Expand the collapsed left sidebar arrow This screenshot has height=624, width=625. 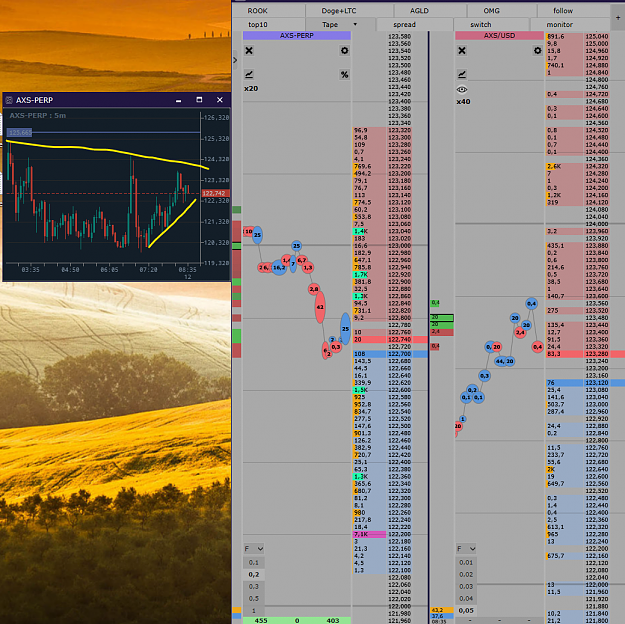(235, 60)
